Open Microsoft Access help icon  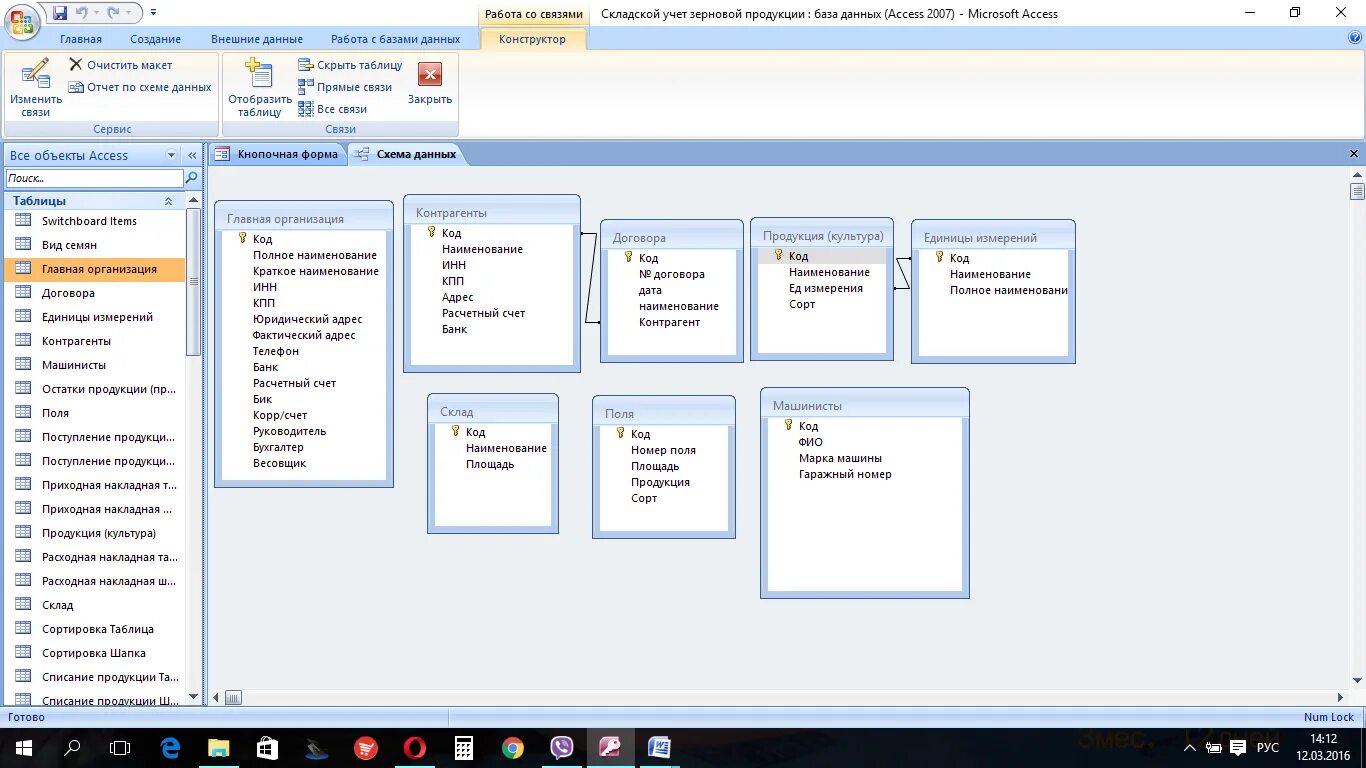(1355, 38)
